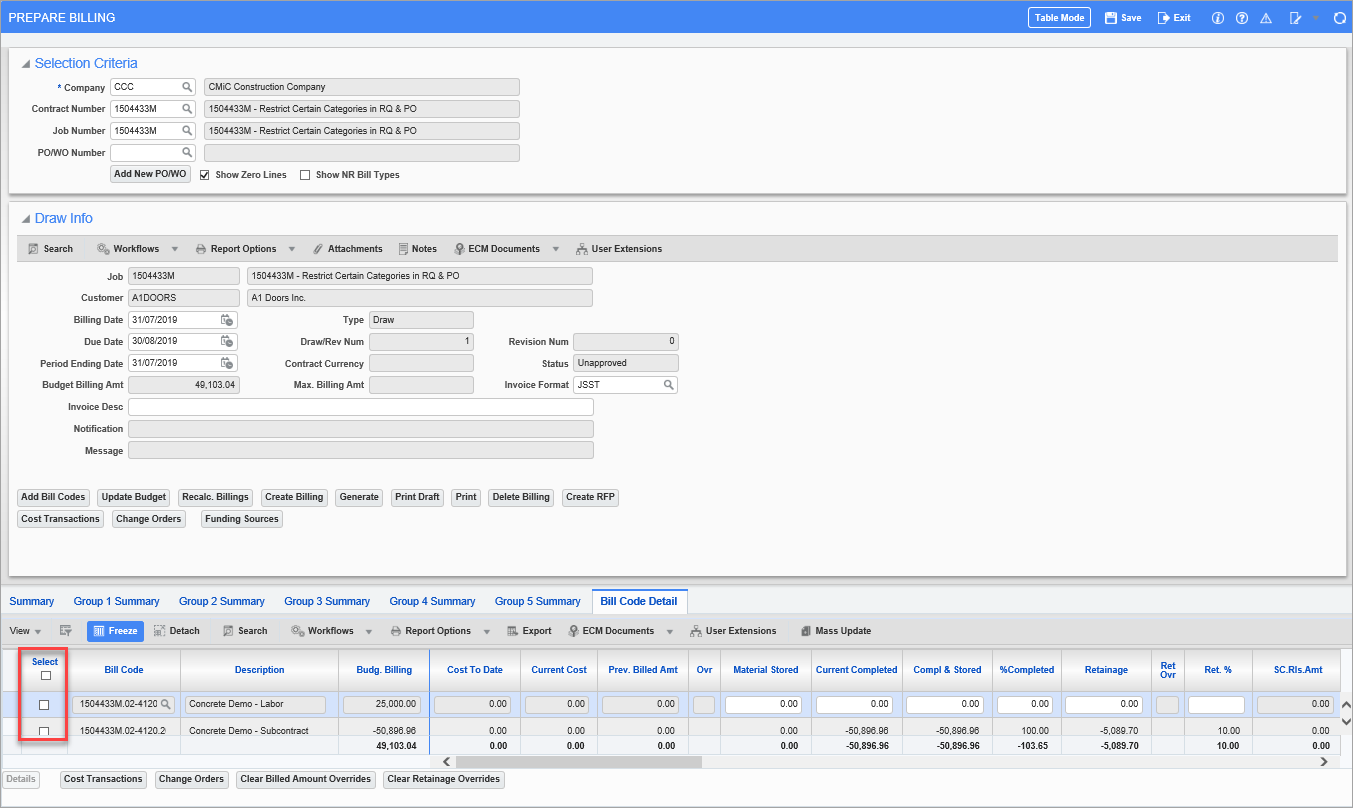Click the Recalc. Billings button

point(215,497)
